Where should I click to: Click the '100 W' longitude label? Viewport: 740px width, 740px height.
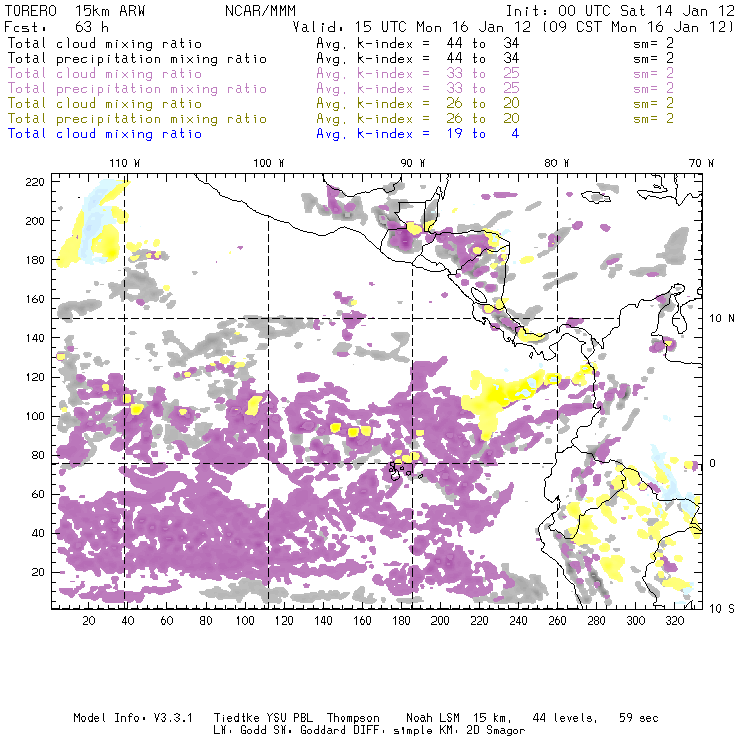[269, 163]
